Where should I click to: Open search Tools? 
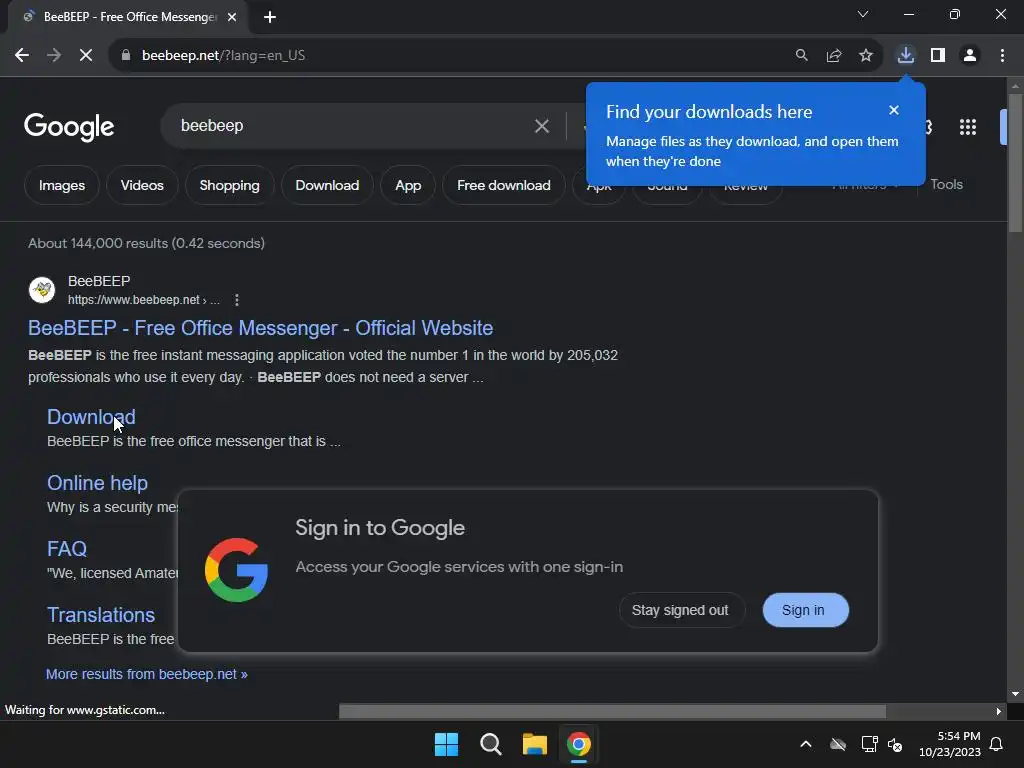pos(946,184)
